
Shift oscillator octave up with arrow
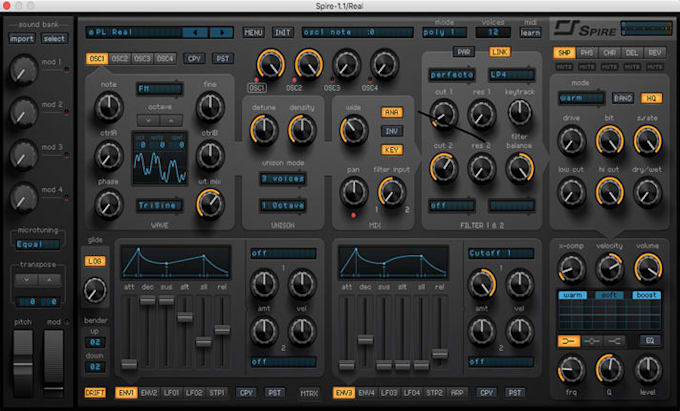[x=171, y=121]
